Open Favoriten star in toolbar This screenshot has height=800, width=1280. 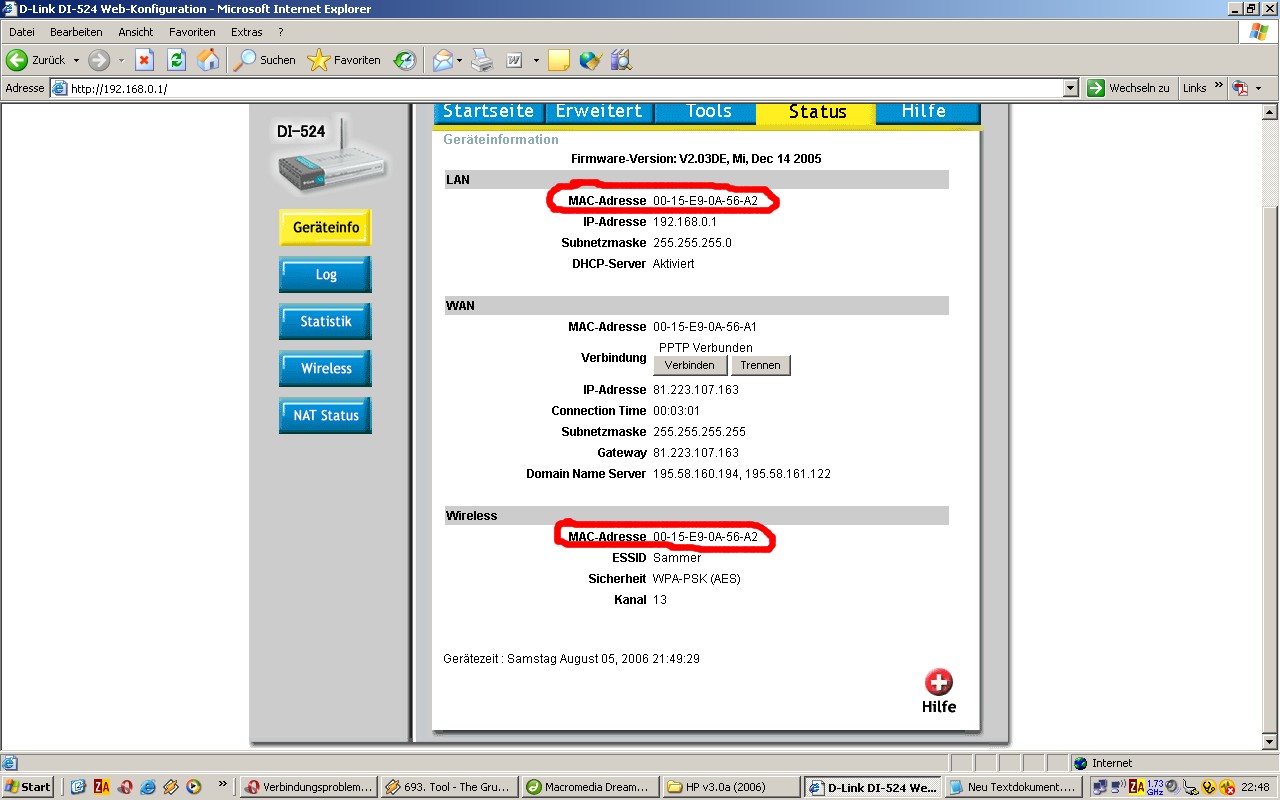pos(344,60)
